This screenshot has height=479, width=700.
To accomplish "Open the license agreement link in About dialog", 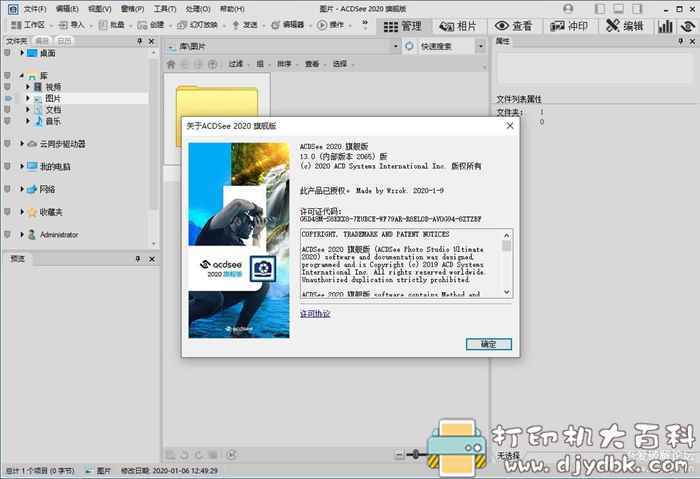I will 315,314.
